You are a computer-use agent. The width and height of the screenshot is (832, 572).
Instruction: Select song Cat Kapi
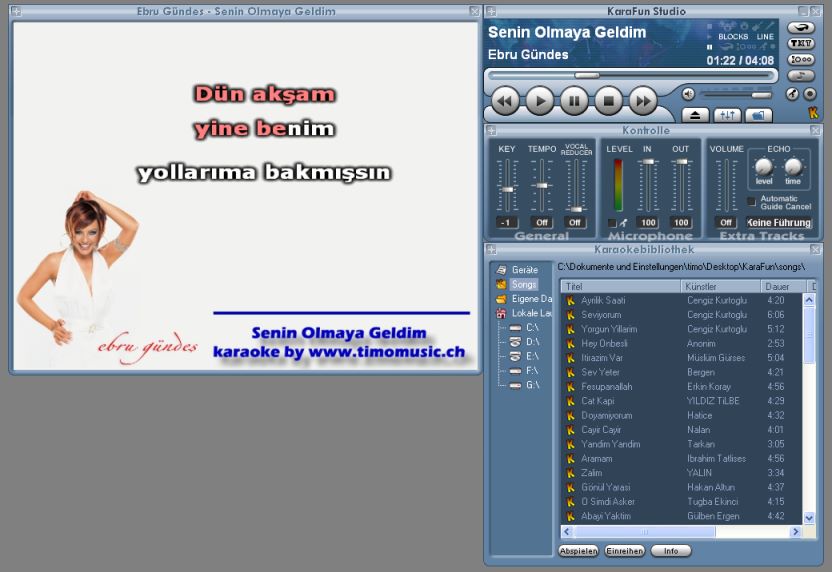(x=682, y=401)
